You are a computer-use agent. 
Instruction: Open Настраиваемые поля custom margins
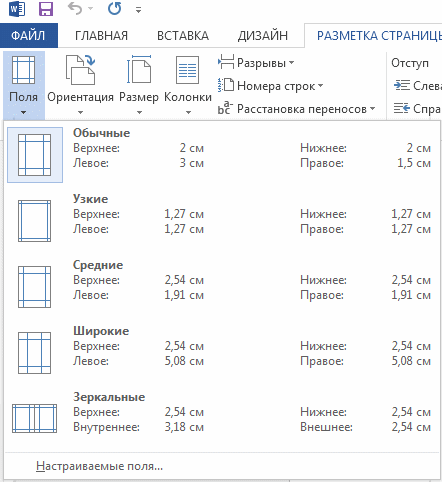[x=99, y=466]
